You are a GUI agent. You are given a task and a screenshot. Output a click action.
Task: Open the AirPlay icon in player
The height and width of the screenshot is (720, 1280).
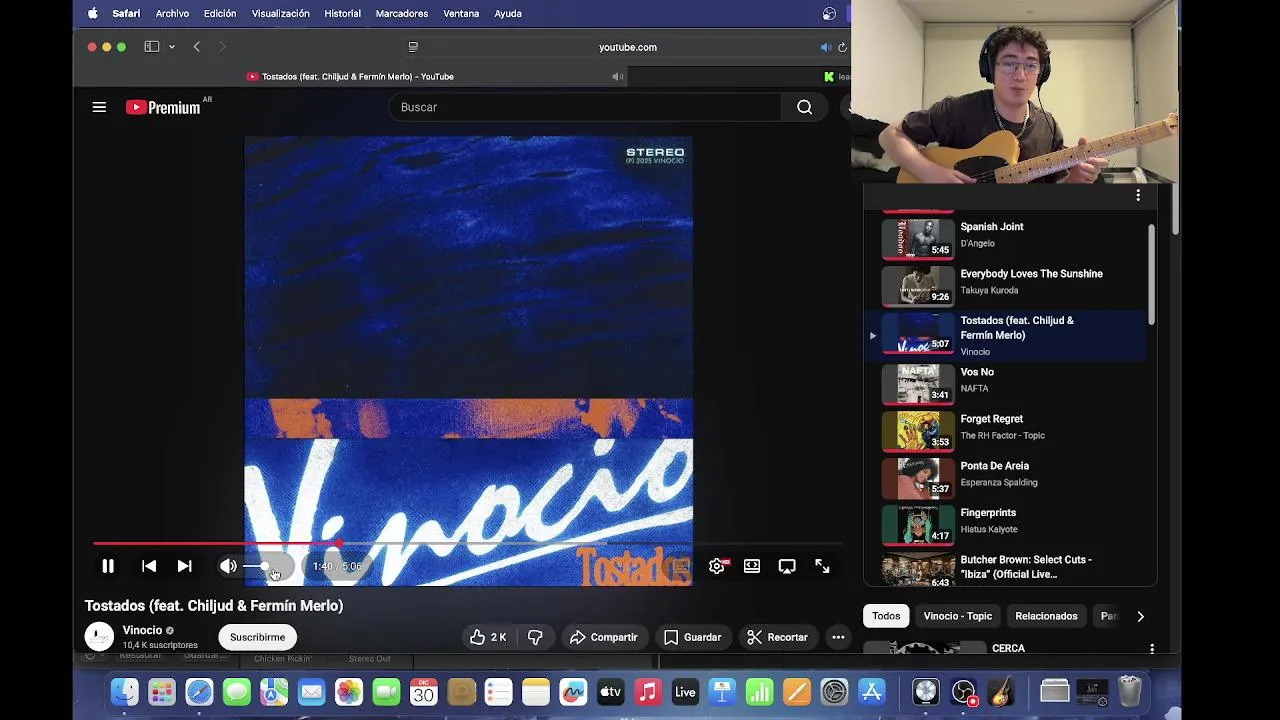pyautogui.click(x=787, y=566)
